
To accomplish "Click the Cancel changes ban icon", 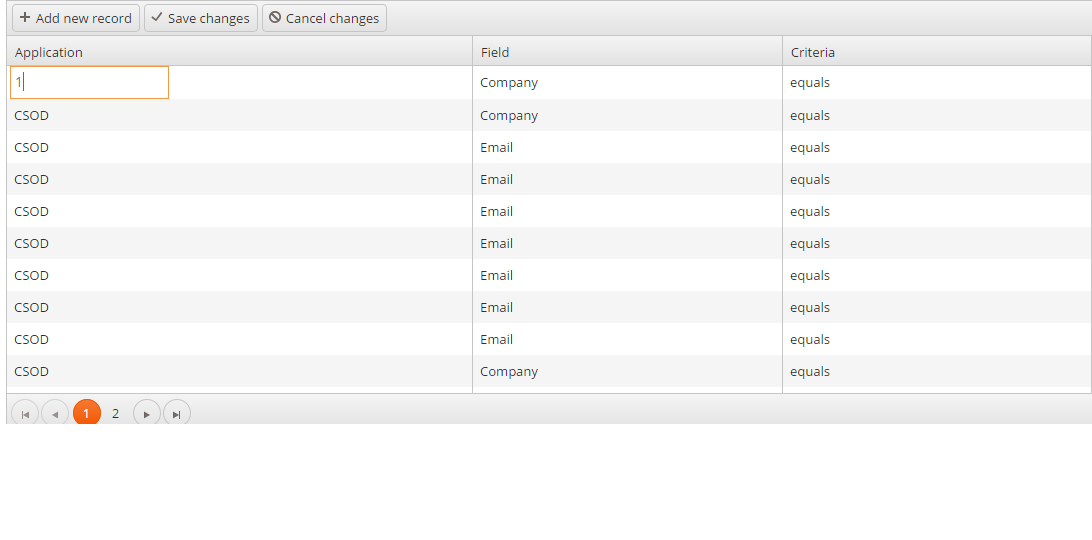I will coord(275,18).
